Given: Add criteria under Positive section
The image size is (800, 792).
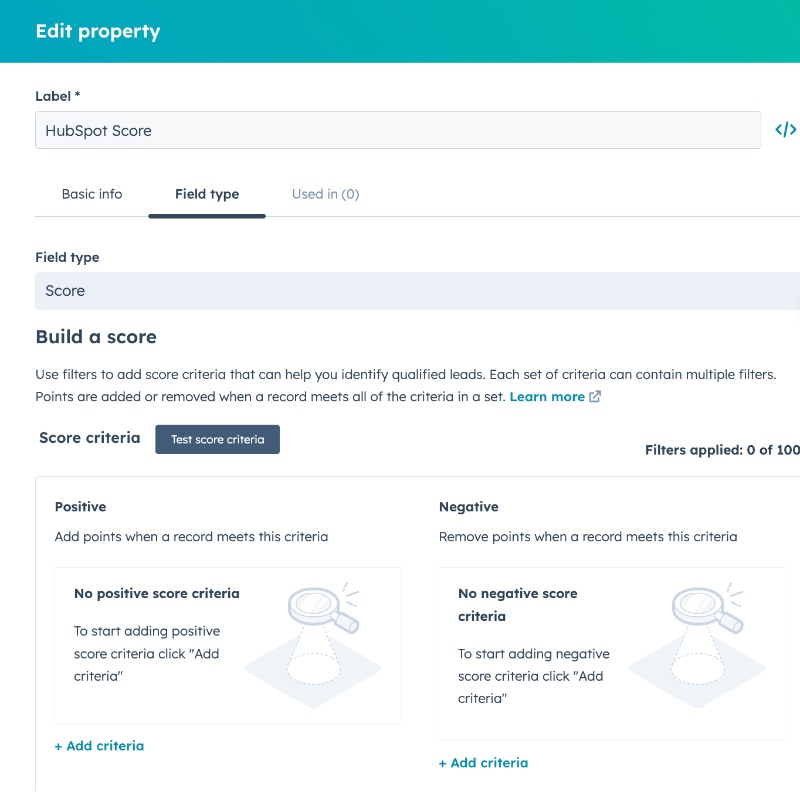Looking at the screenshot, I should pyautogui.click(x=99, y=746).
